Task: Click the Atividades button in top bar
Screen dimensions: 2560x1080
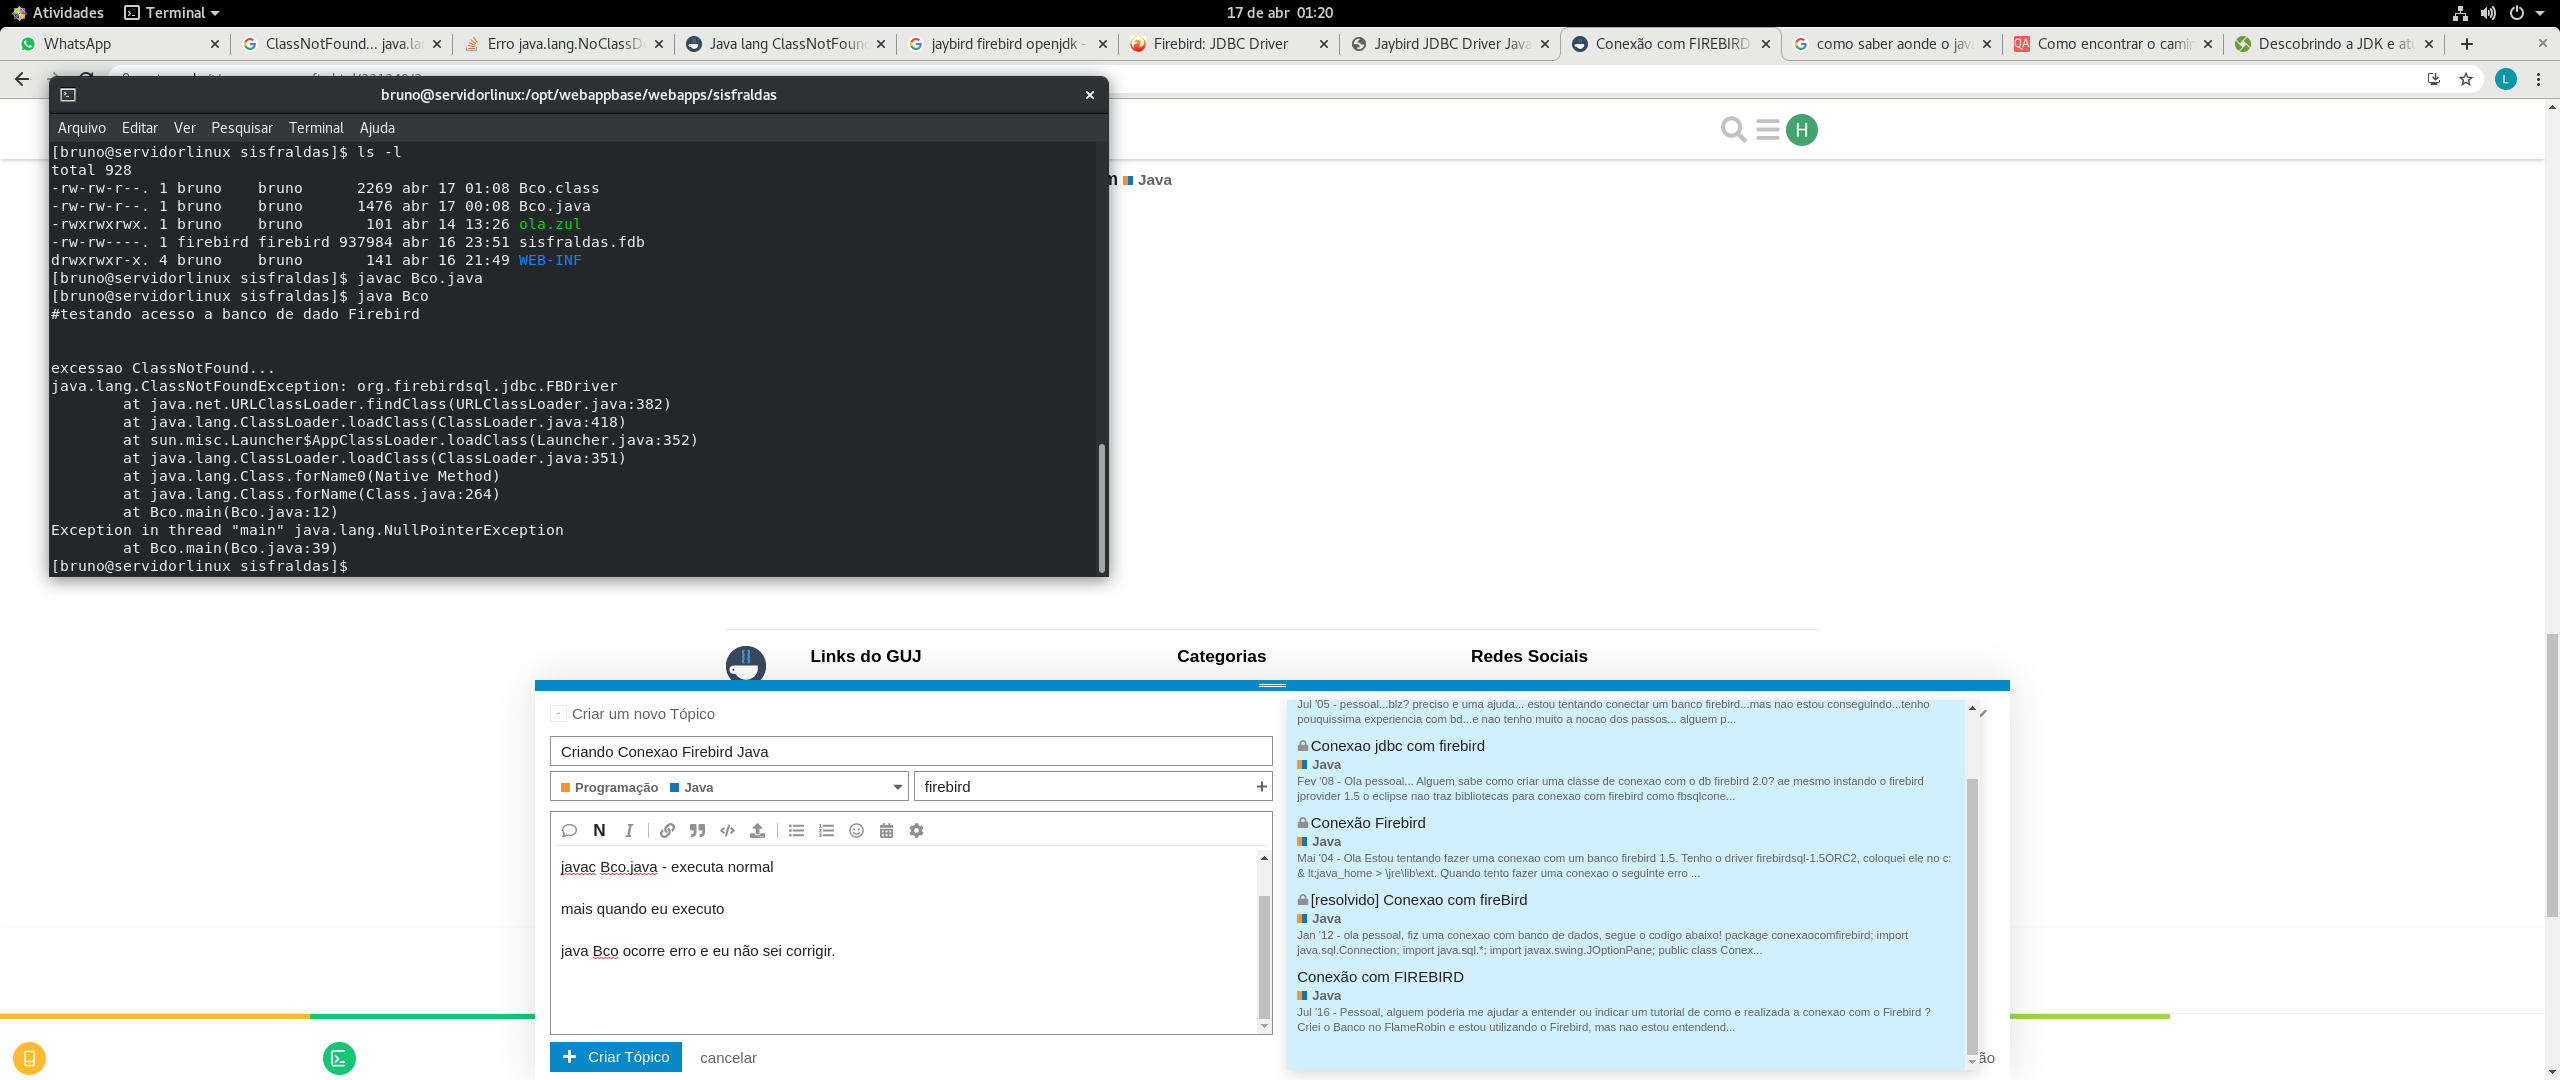Action: coord(58,13)
